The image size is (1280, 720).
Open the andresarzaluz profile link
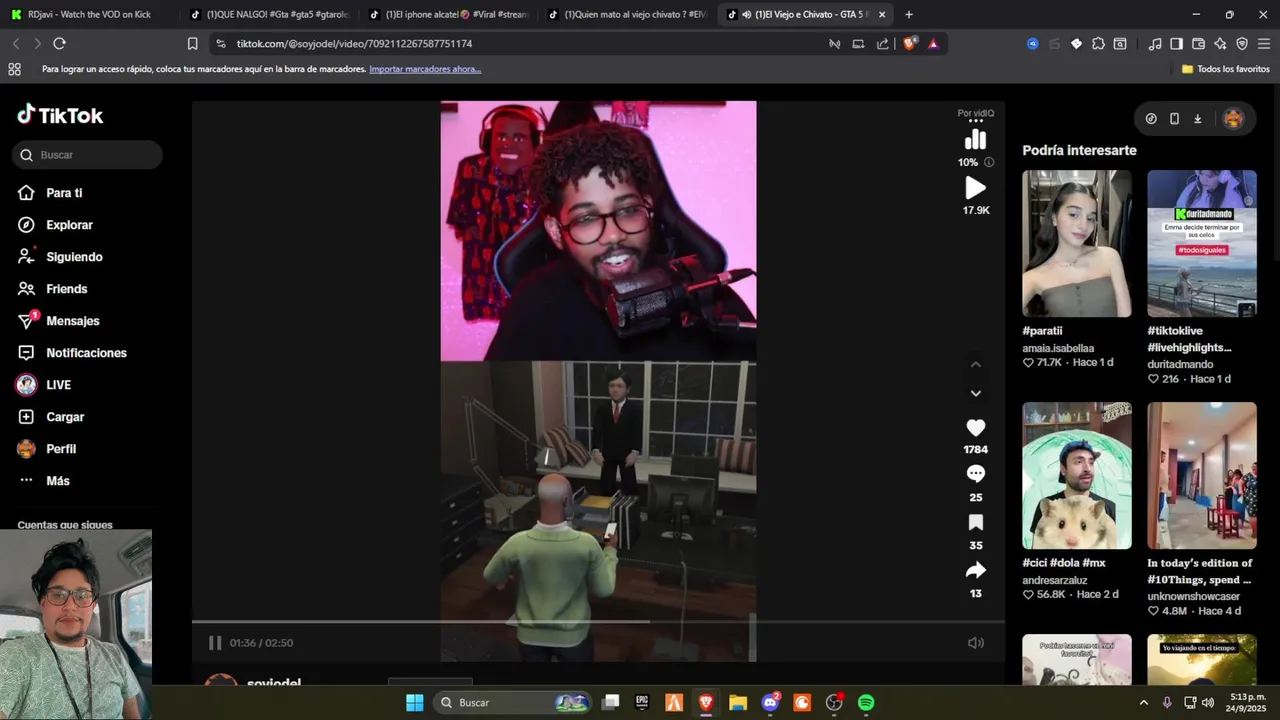[x=1055, y=580]
